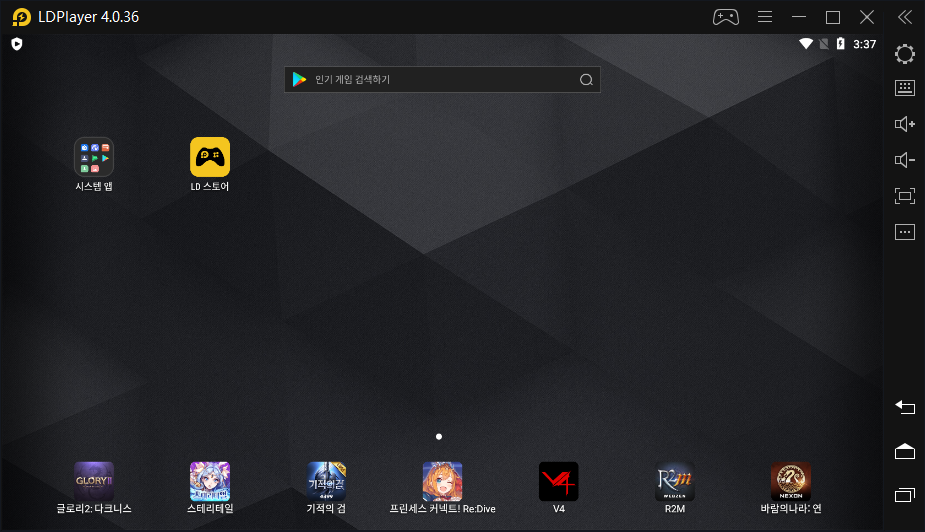Click the Google Play search field
The height and width of the screenshot is (532, 925).
click(x=442, y=80)
